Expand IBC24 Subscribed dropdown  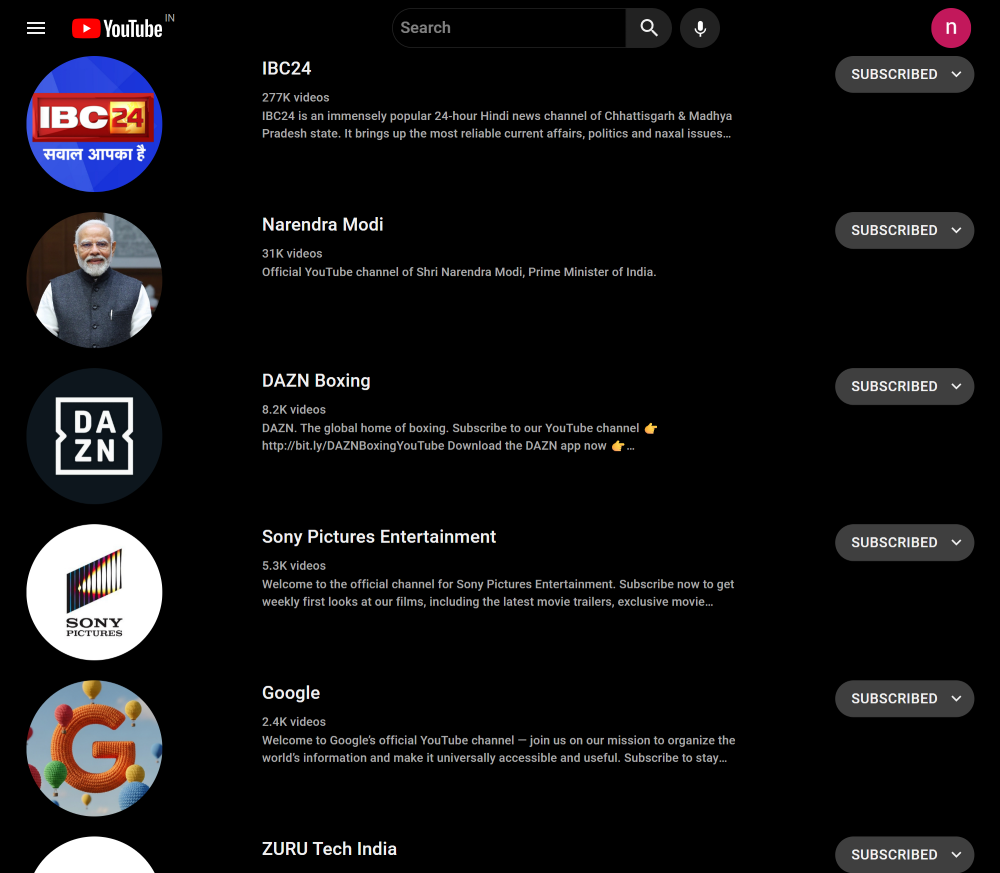tap(904, 75)
